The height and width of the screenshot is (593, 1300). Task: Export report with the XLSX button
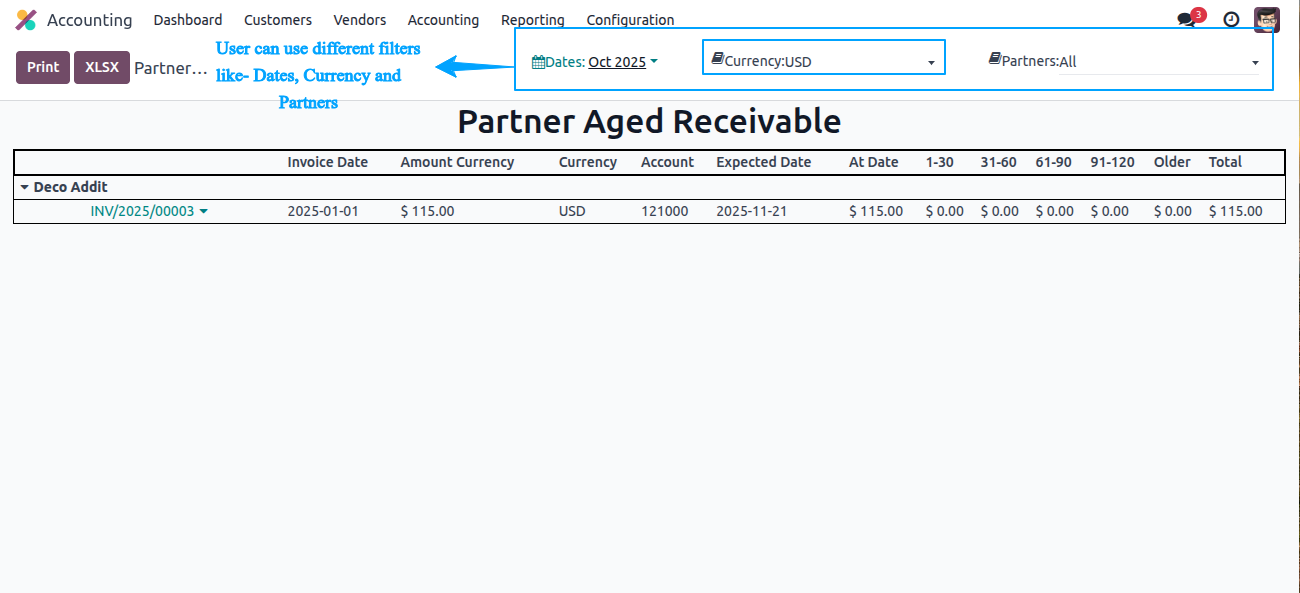pyautogui.click(x=102, y=67)
